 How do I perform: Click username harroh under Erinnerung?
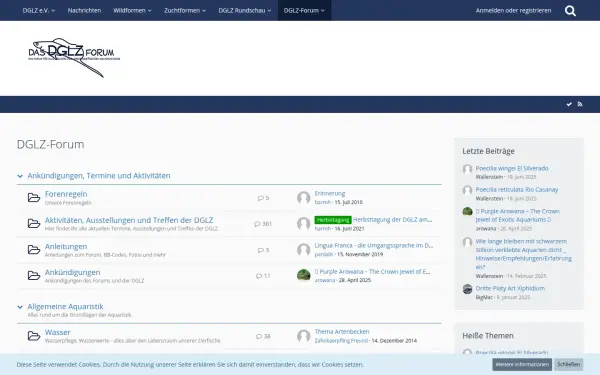click(x=323, y=202)
